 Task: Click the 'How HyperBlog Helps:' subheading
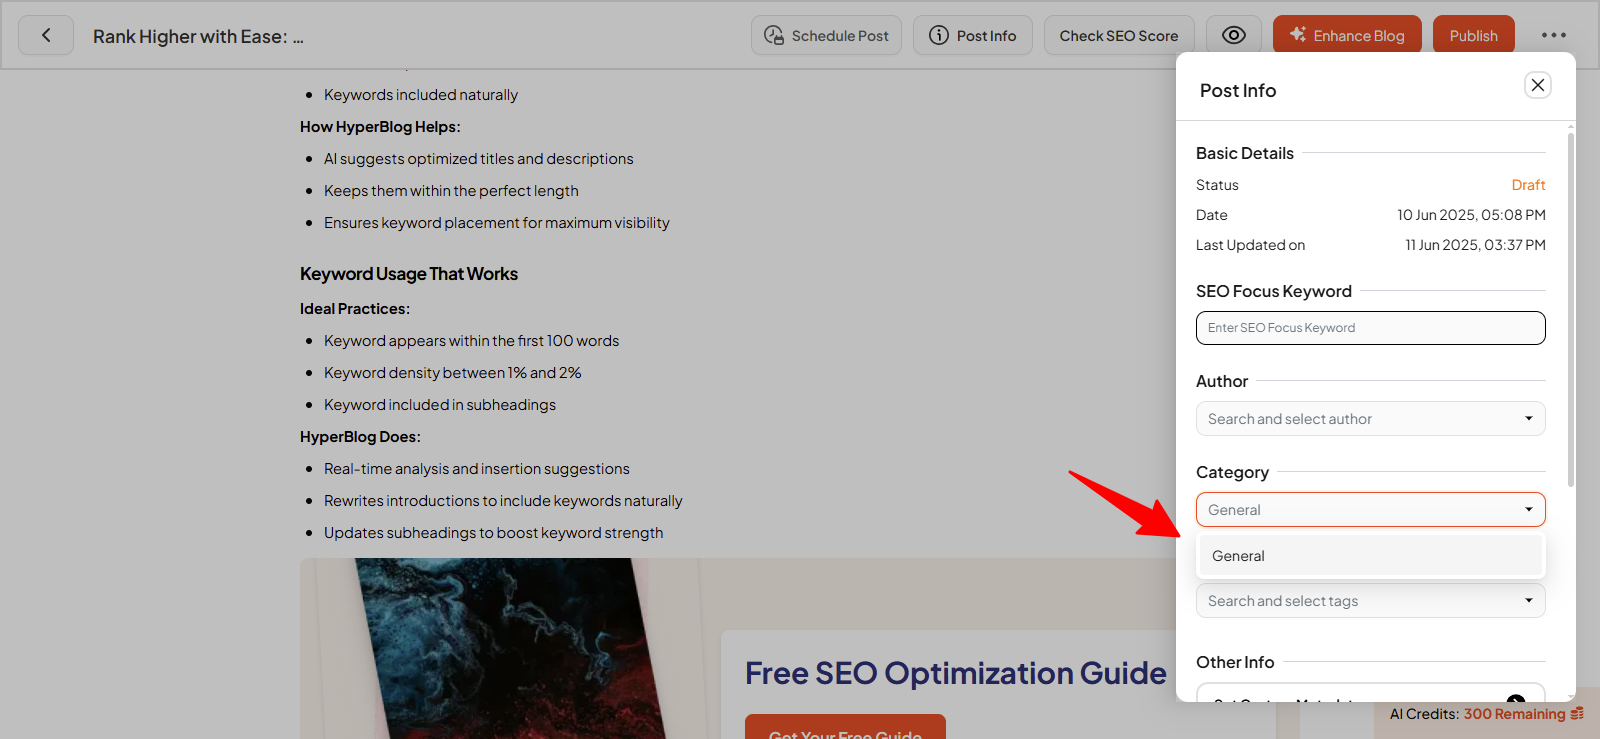pyautogui.click(x=380, y=127)
